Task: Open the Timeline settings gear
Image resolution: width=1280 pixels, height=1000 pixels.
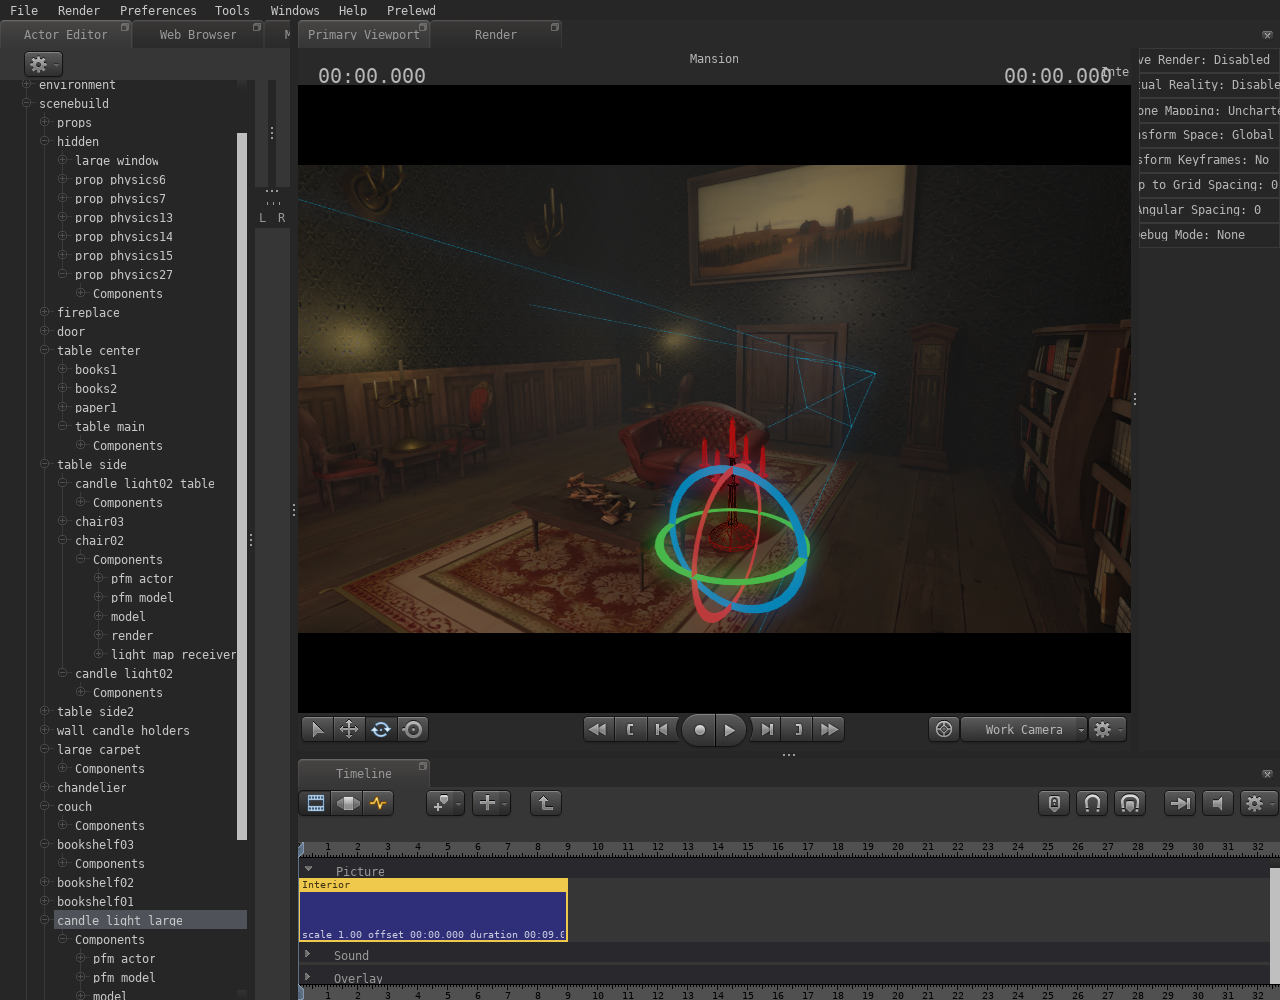Action: [x=1258, y=803]
